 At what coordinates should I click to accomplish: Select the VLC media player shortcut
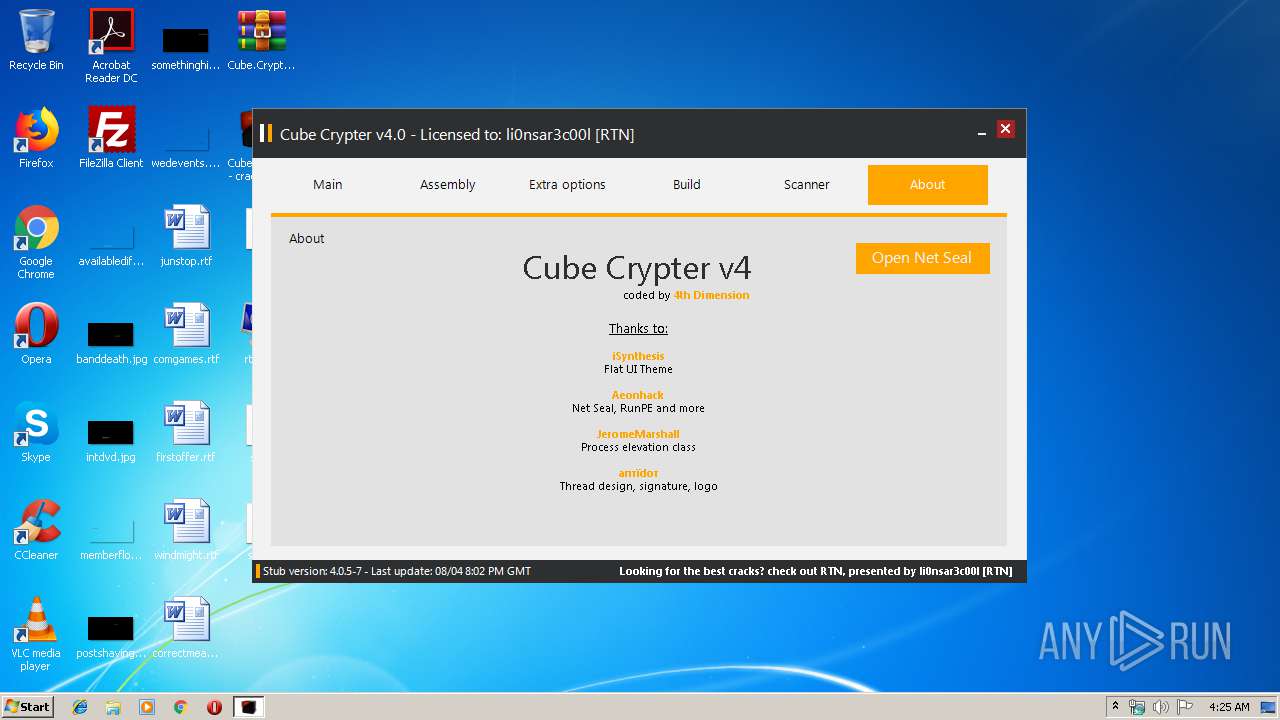click(x=36, y=634)
